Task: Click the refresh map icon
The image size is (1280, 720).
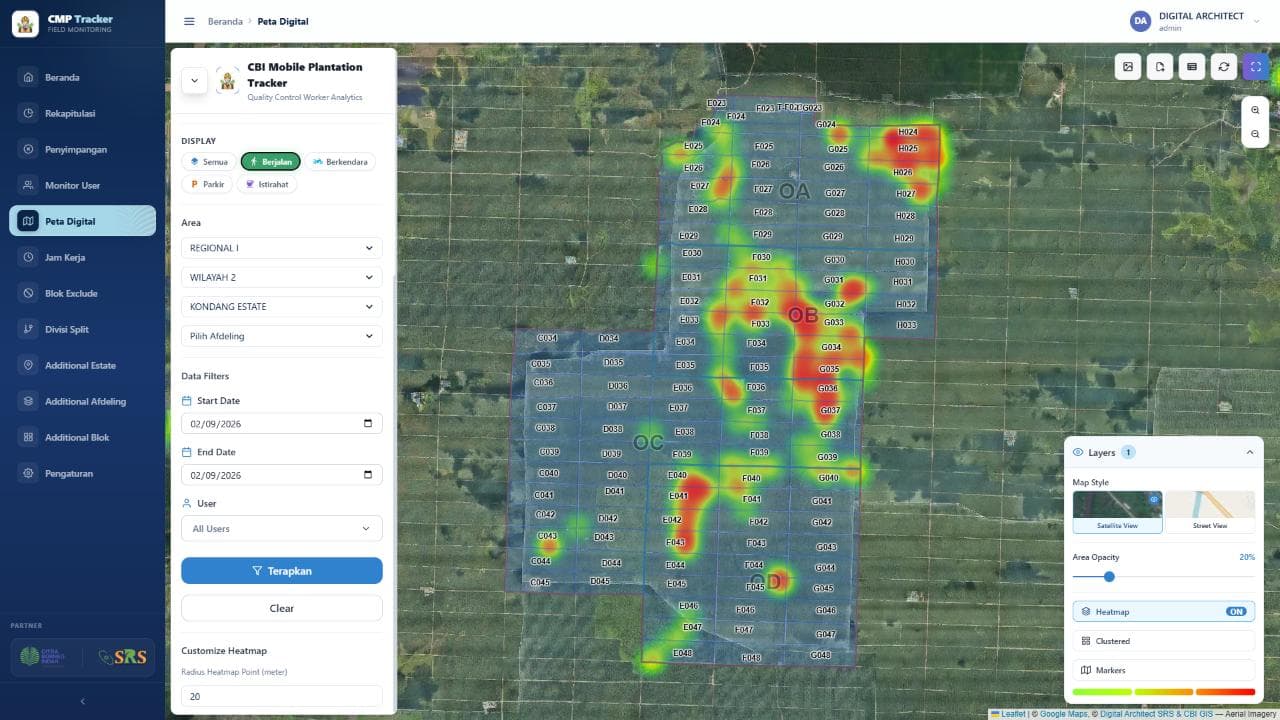Action: pos(1223,67)
